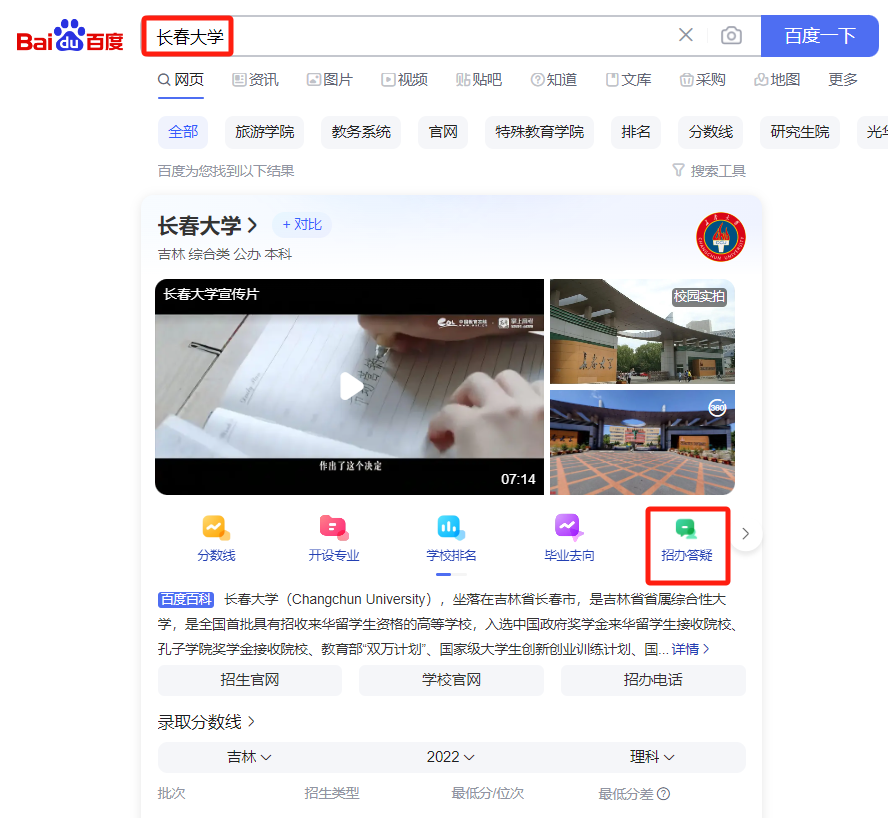Open the 录取分数线 section link
Viewport: 888px width, 818px height.
coord(206,722)
